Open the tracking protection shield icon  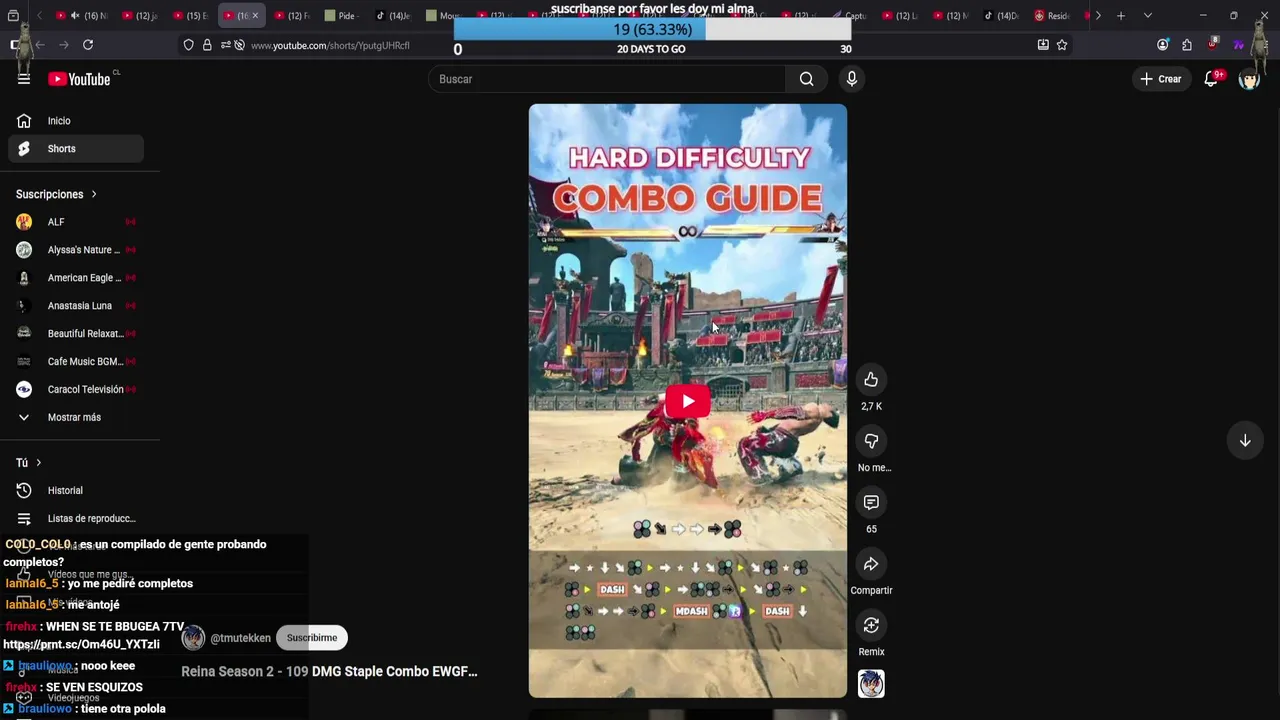[x=188, y=45]
